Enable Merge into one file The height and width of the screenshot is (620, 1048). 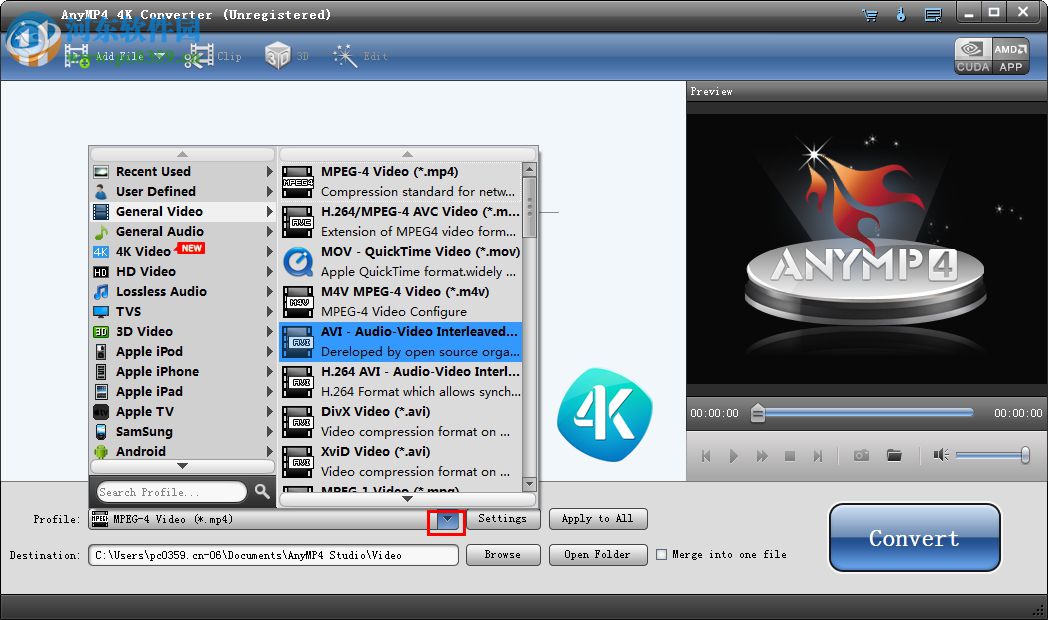(661, 554)
